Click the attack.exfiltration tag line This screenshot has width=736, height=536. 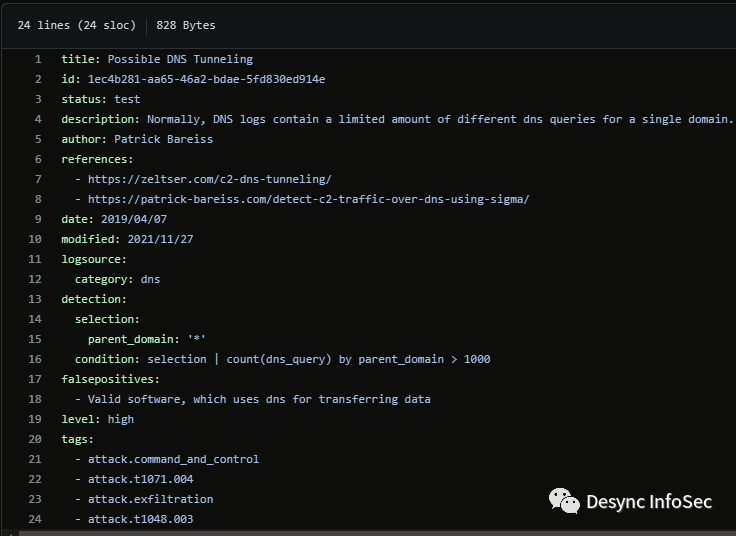click(150, 499)
